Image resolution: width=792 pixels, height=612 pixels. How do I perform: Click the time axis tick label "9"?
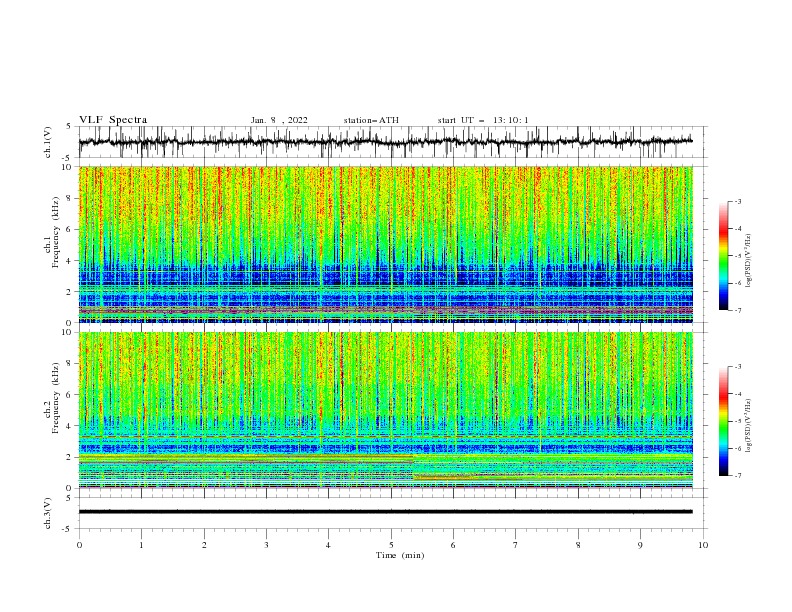pyautogui.click(x=640, y=545)
